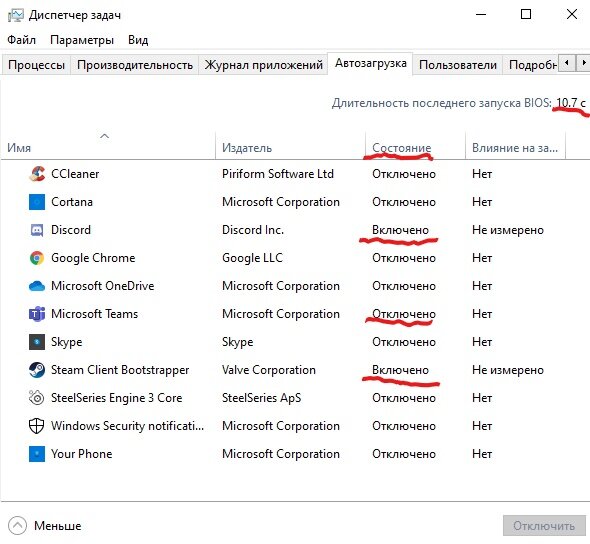The width and height of the screenshot is (590, 544).
Task: Sort by the Влияние на запуск column header
Action: coord(515,148)
